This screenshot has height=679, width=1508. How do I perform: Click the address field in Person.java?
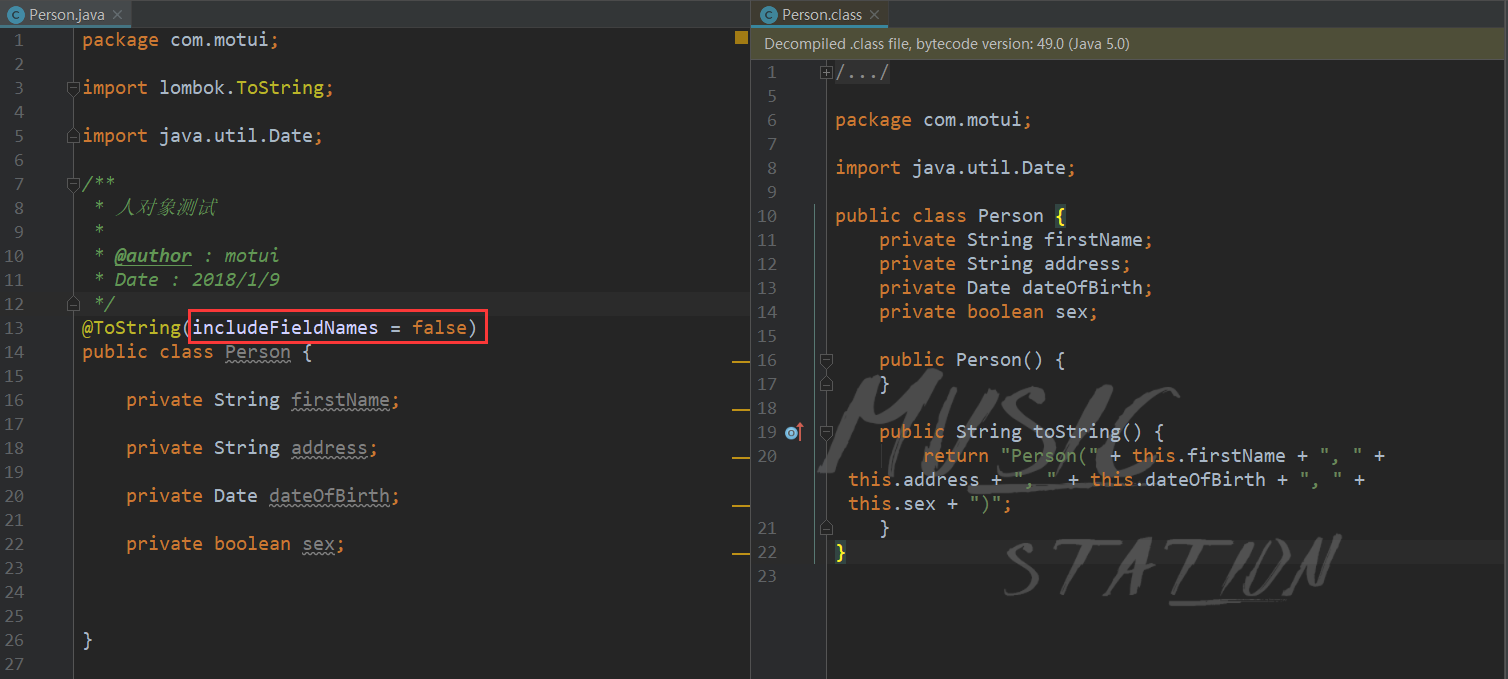[329, 448]
